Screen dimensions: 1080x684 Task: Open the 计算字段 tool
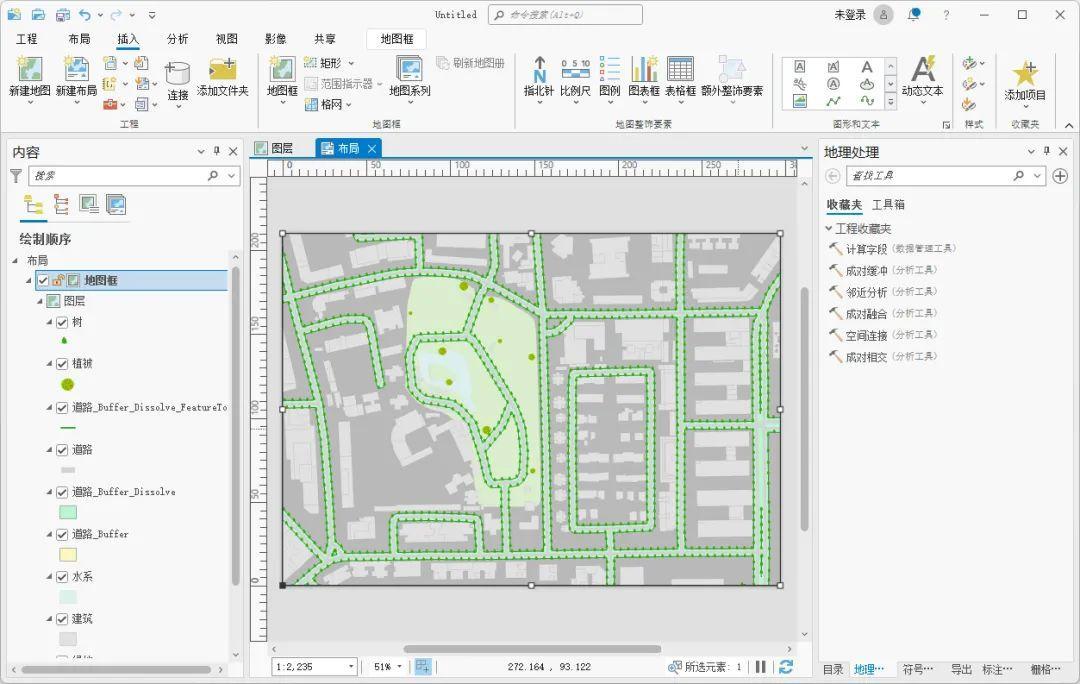(866, 249)
